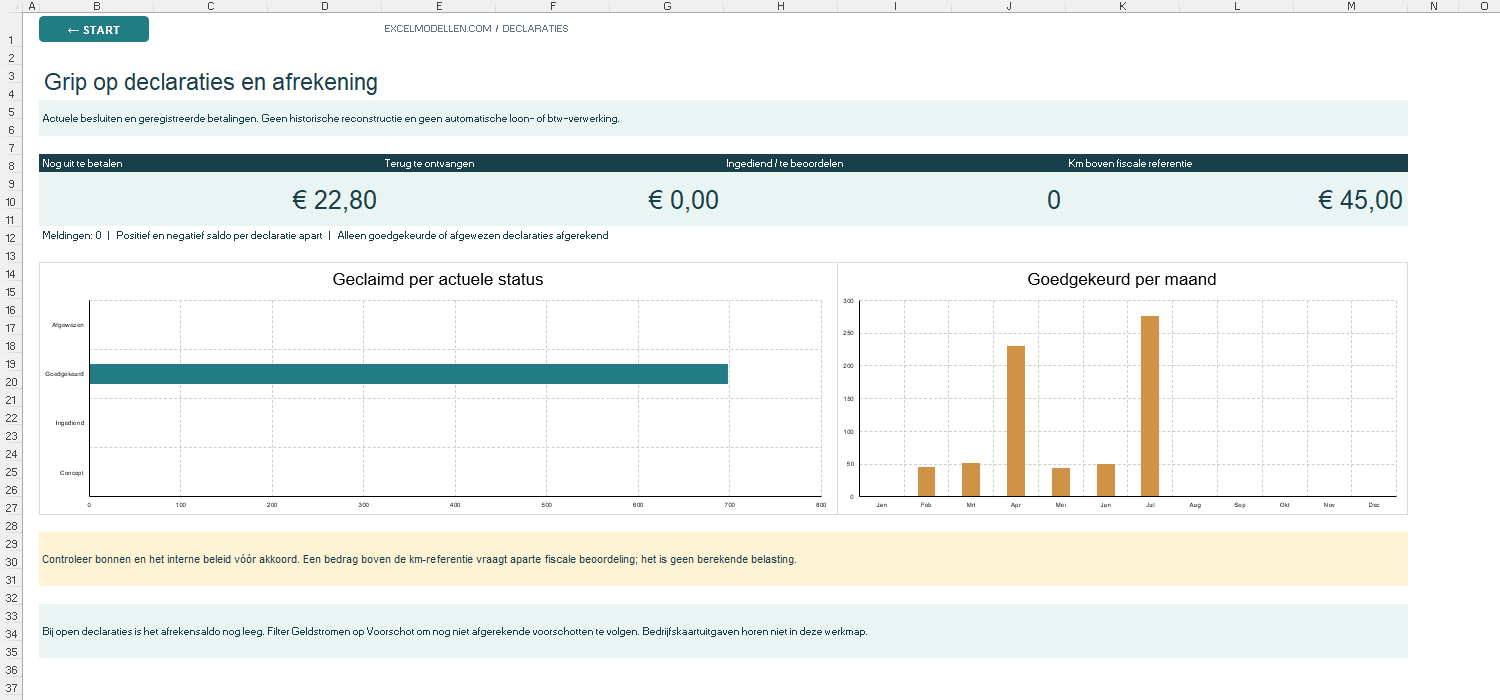Select column B header

tap(96, 6)
